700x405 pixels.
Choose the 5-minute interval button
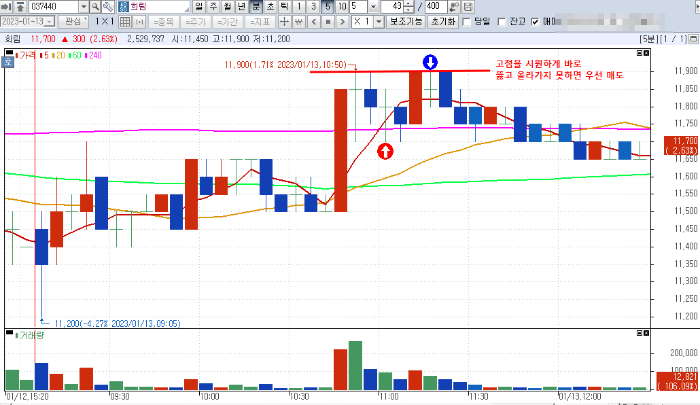coord(328,7)
